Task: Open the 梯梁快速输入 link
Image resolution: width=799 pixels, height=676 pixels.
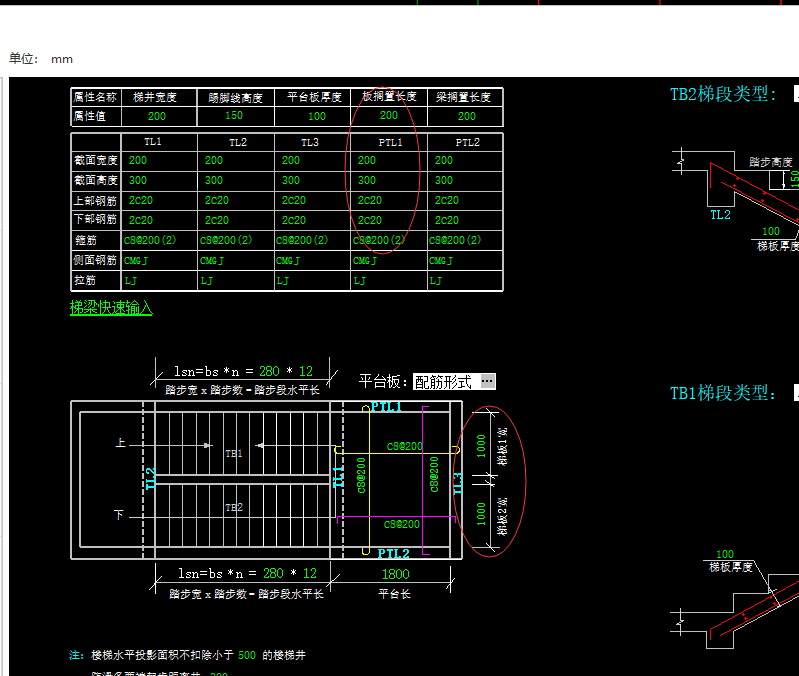Action: click(111, 308)
